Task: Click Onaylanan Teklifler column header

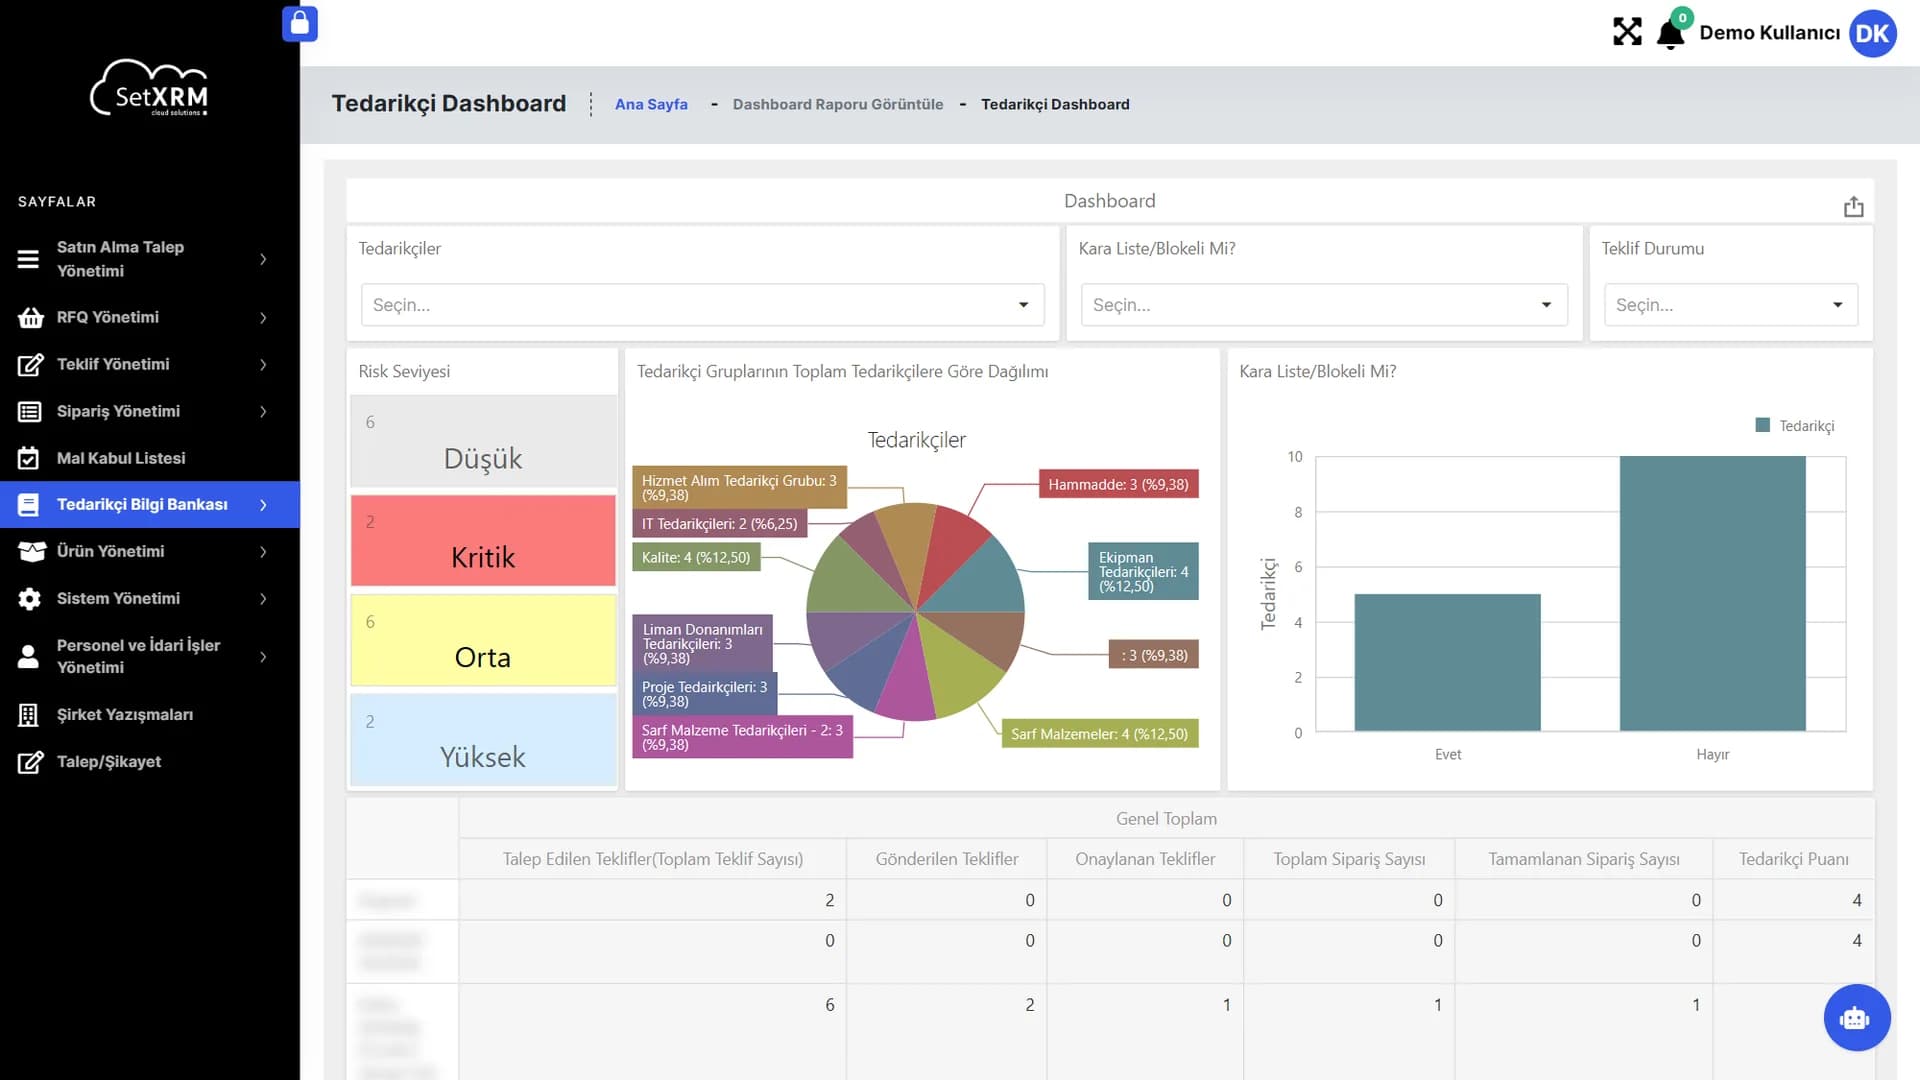Action: 1145,859
